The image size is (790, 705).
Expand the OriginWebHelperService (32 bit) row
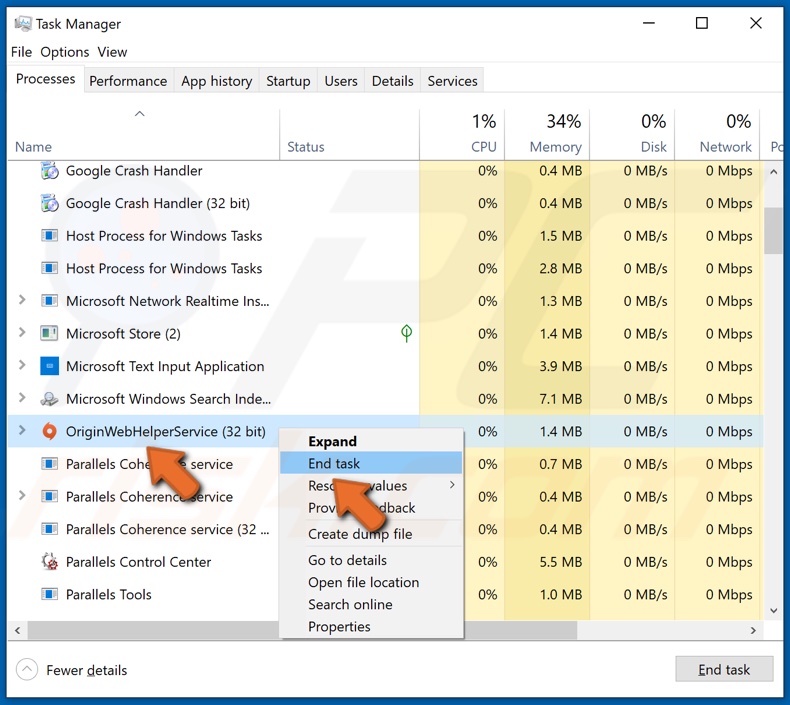22,430
